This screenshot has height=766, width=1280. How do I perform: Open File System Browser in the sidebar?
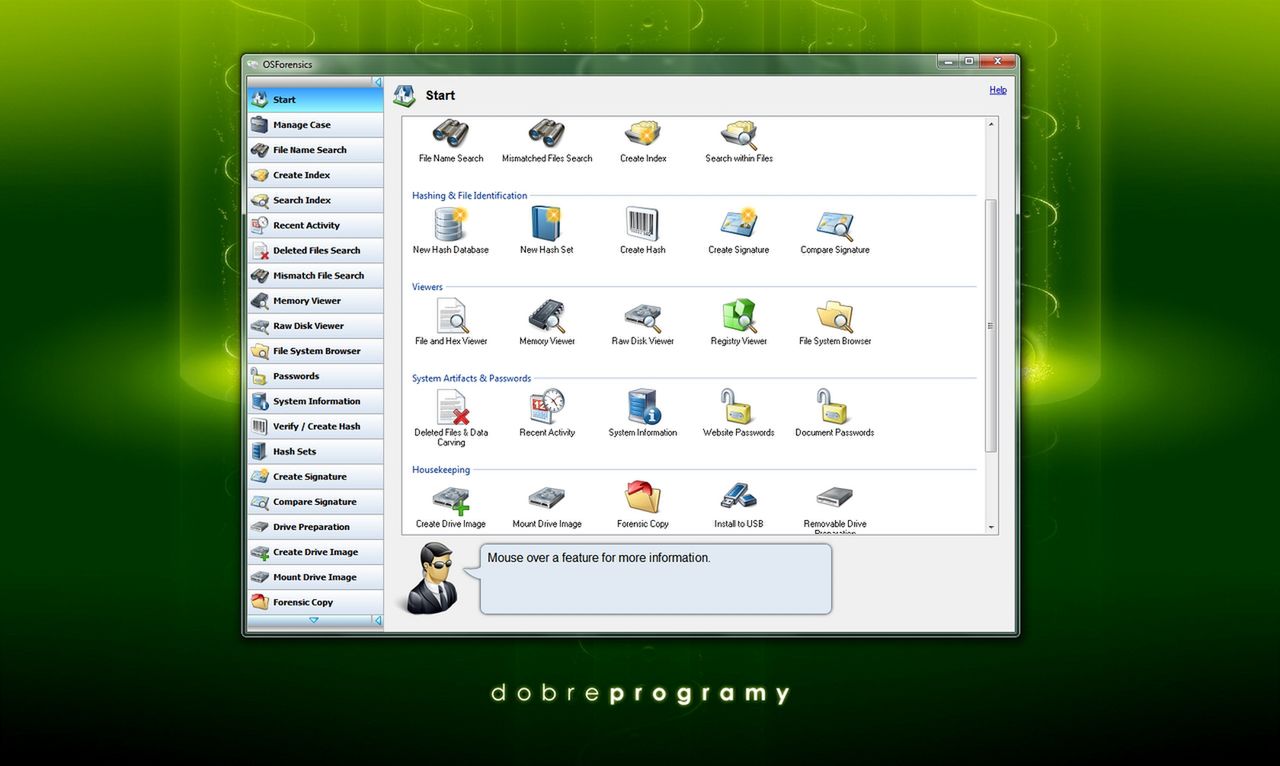pyautogui.click(x=315, y=351)
